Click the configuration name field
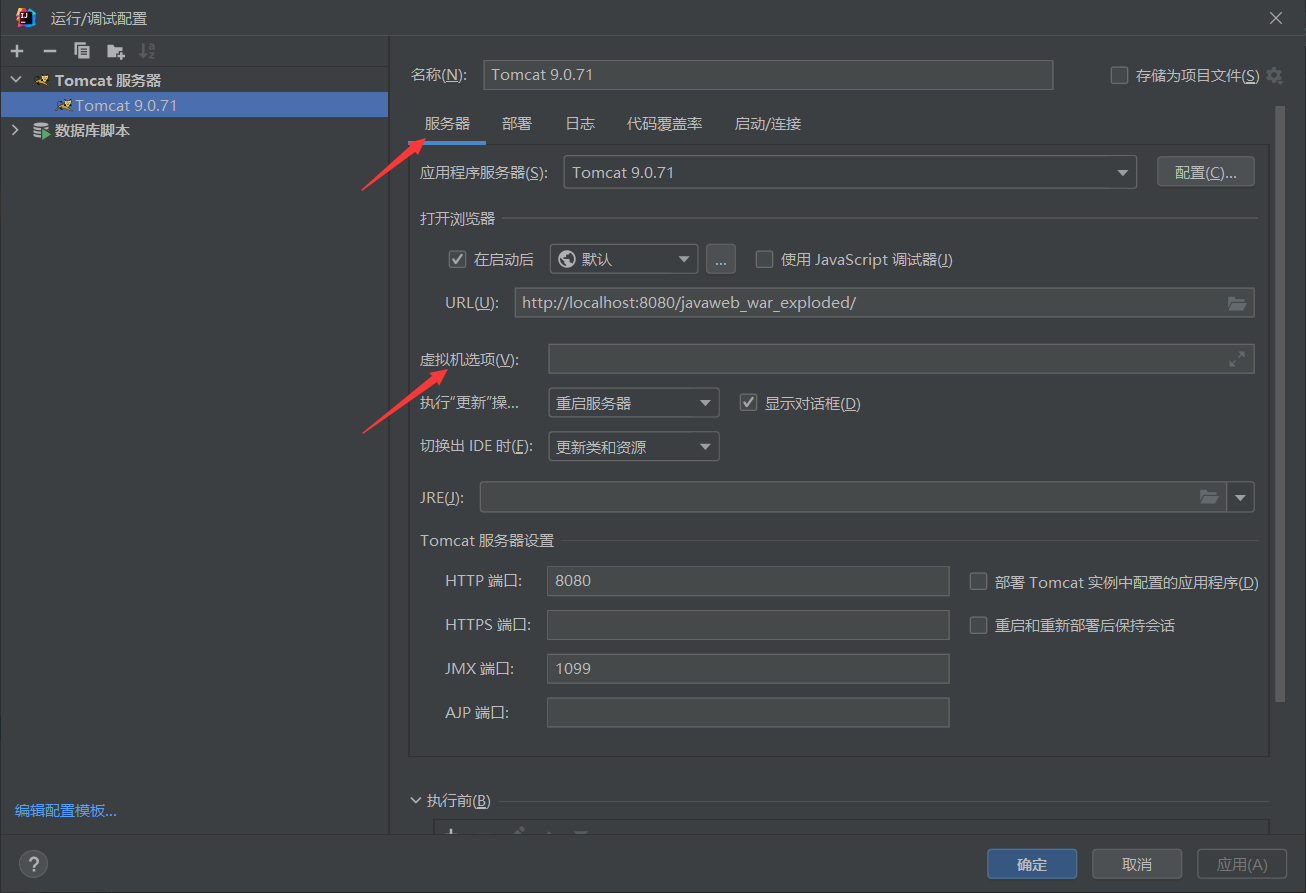 (x=768, y=75)
